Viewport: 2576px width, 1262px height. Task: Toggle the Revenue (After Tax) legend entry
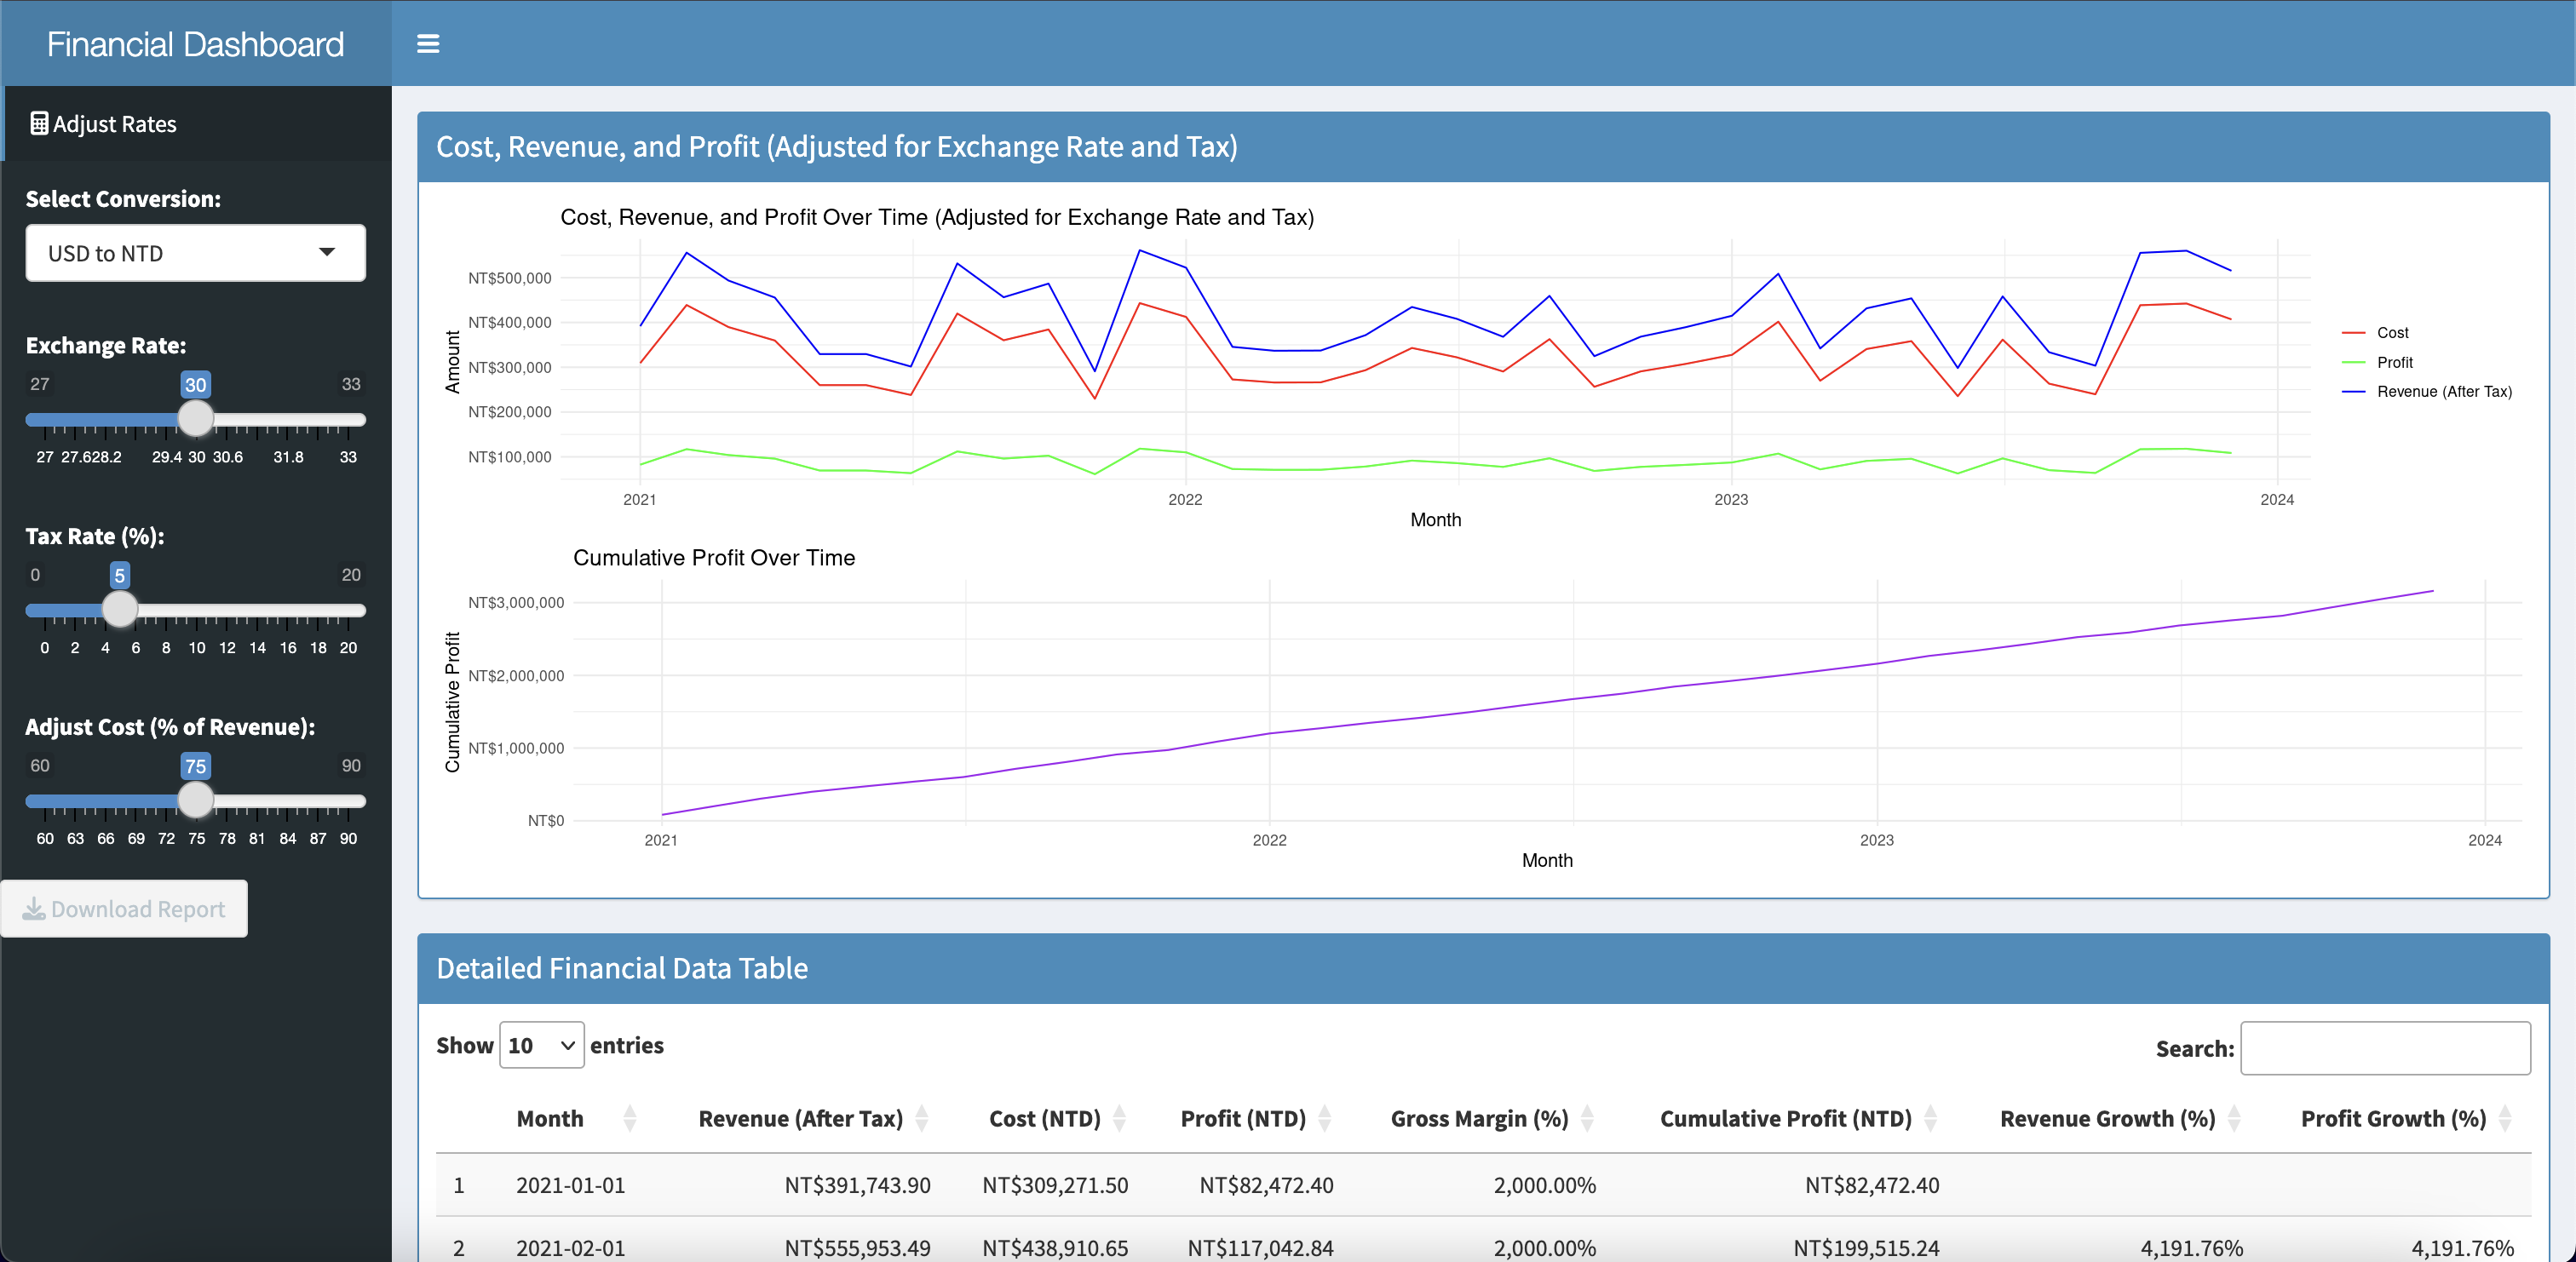pos(2426,391)
